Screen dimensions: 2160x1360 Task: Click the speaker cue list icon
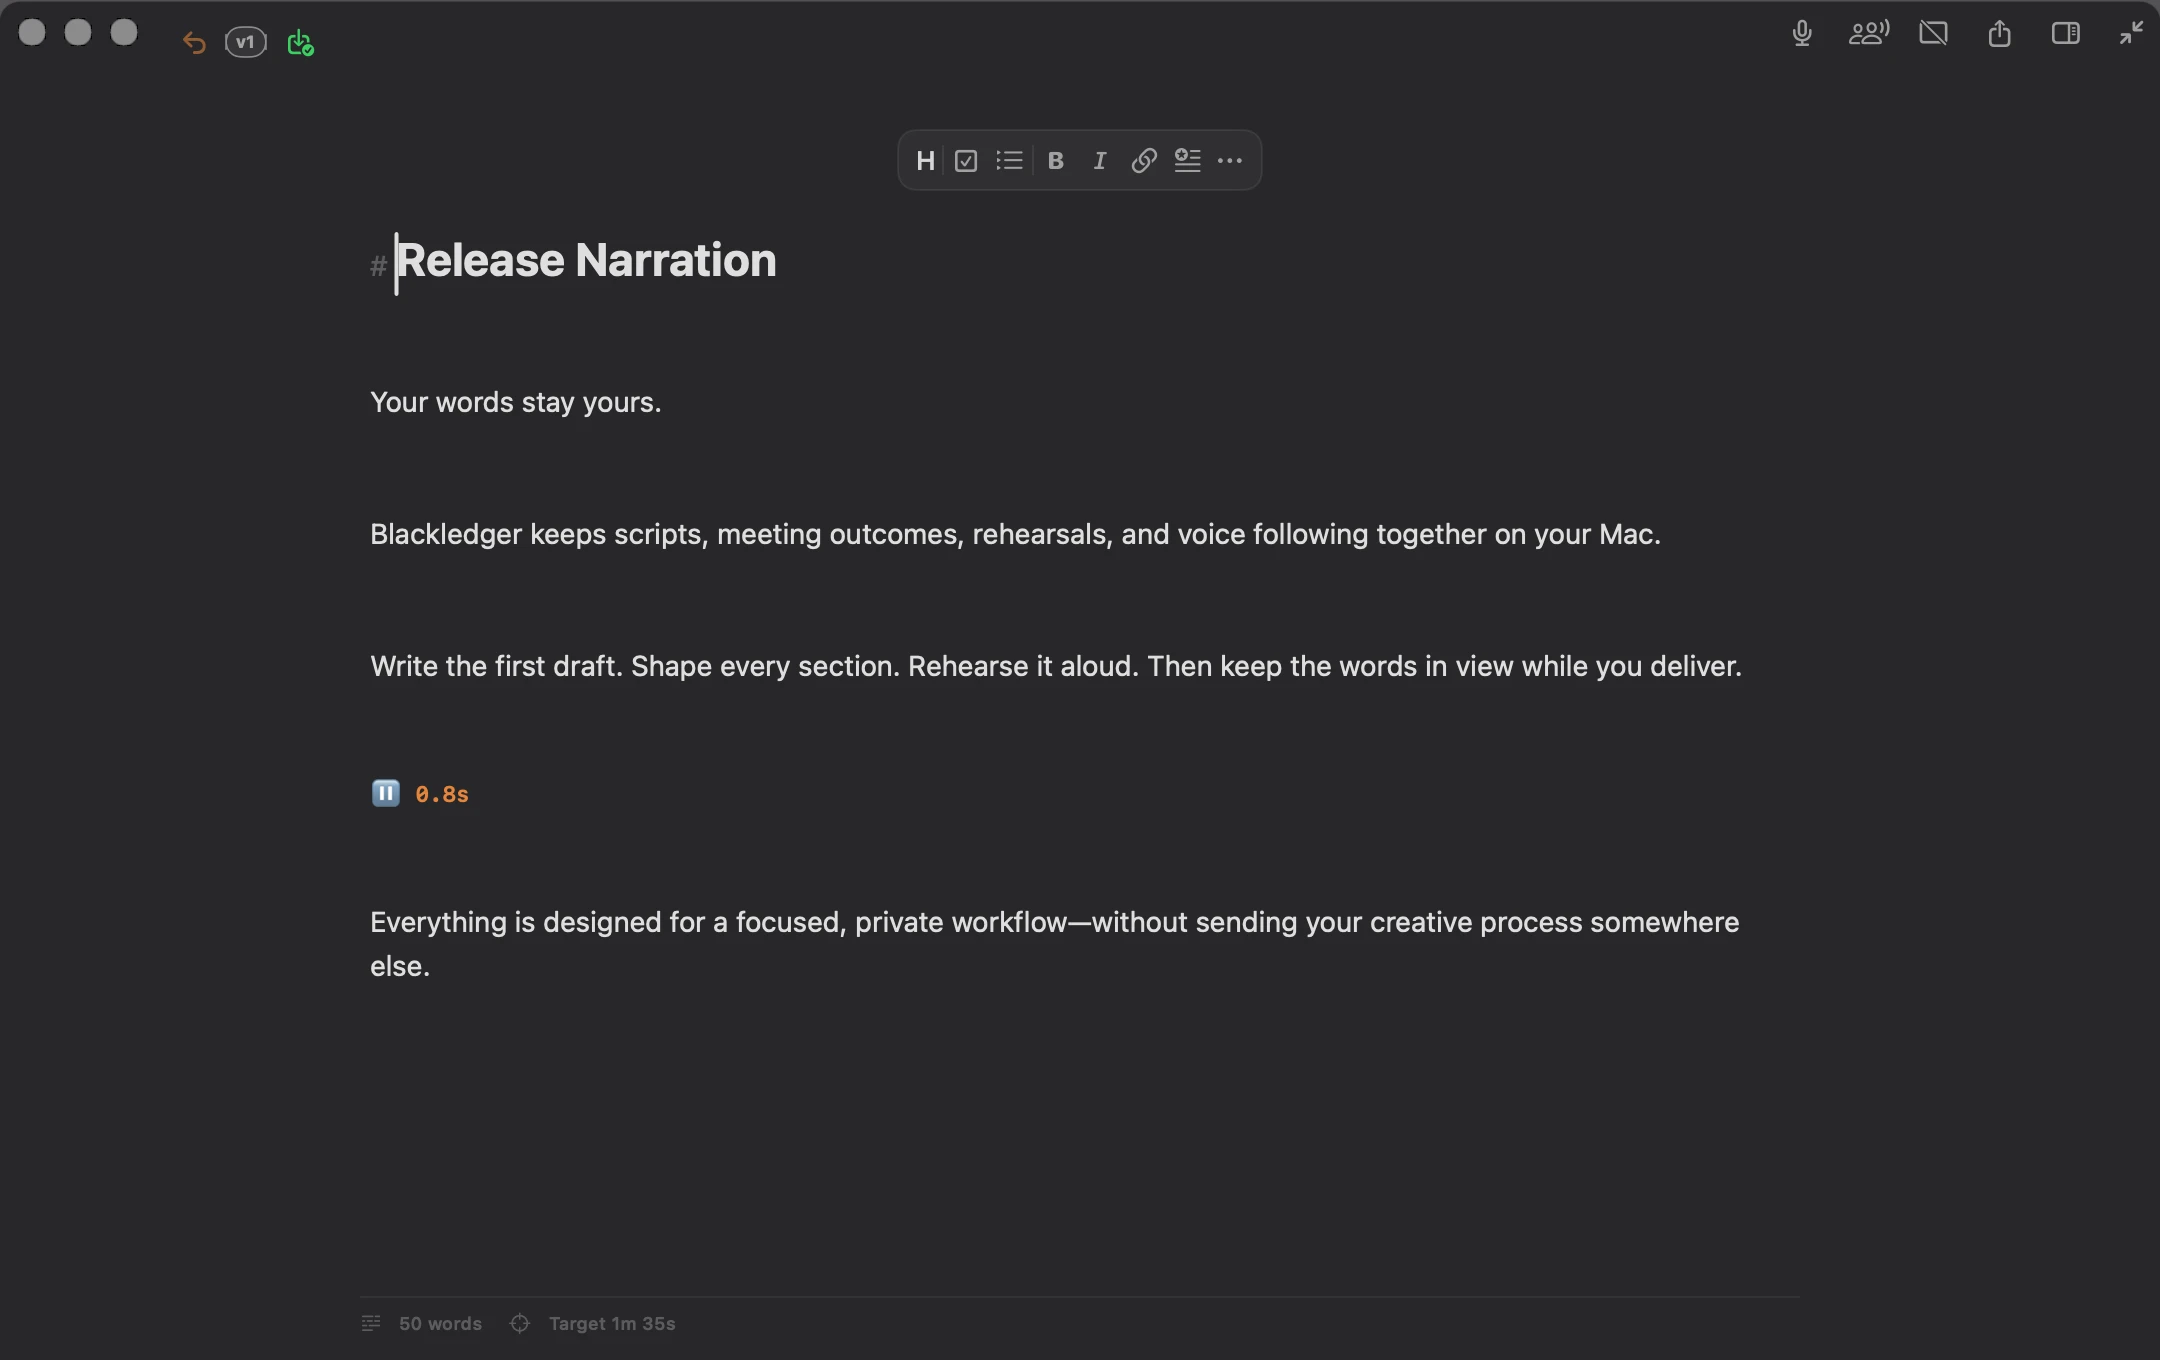tap(1187, 160)
